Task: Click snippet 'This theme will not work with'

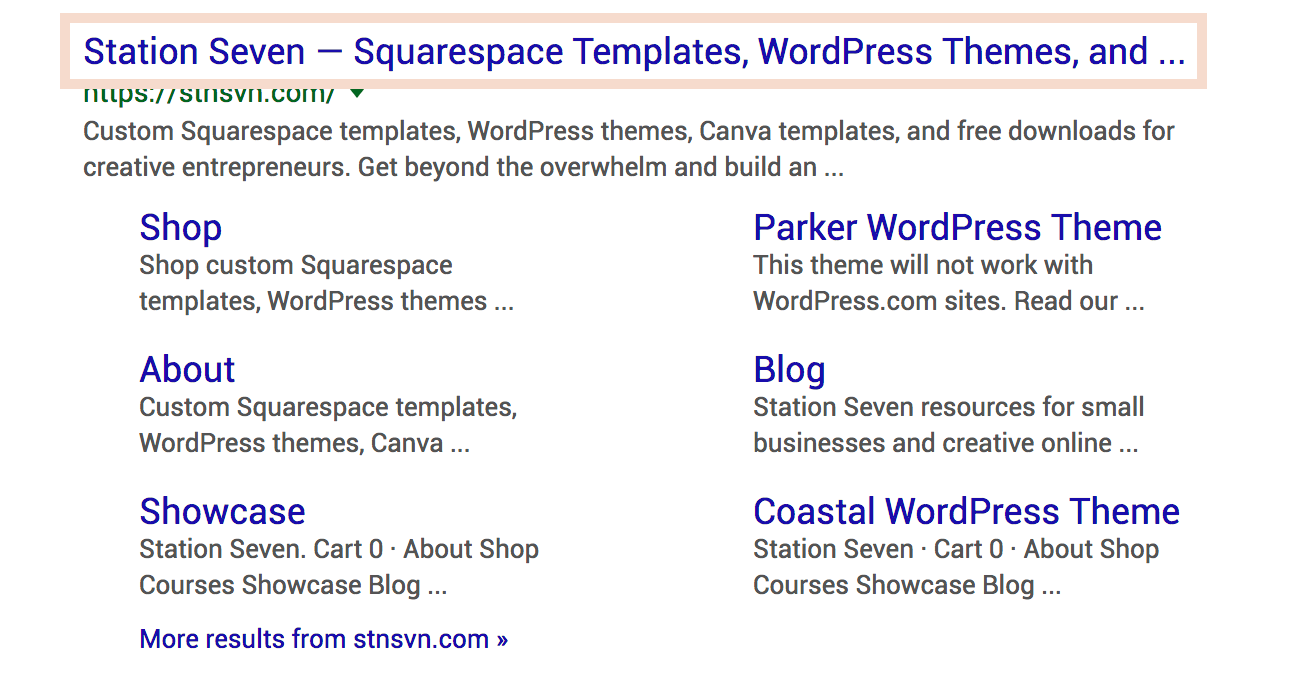Action: coord(923,265)
